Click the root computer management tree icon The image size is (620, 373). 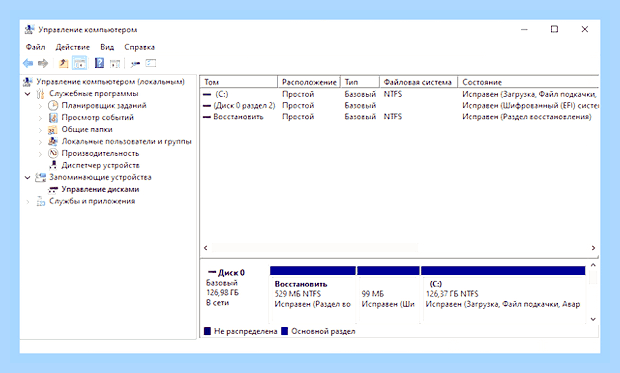click(27, 81)
